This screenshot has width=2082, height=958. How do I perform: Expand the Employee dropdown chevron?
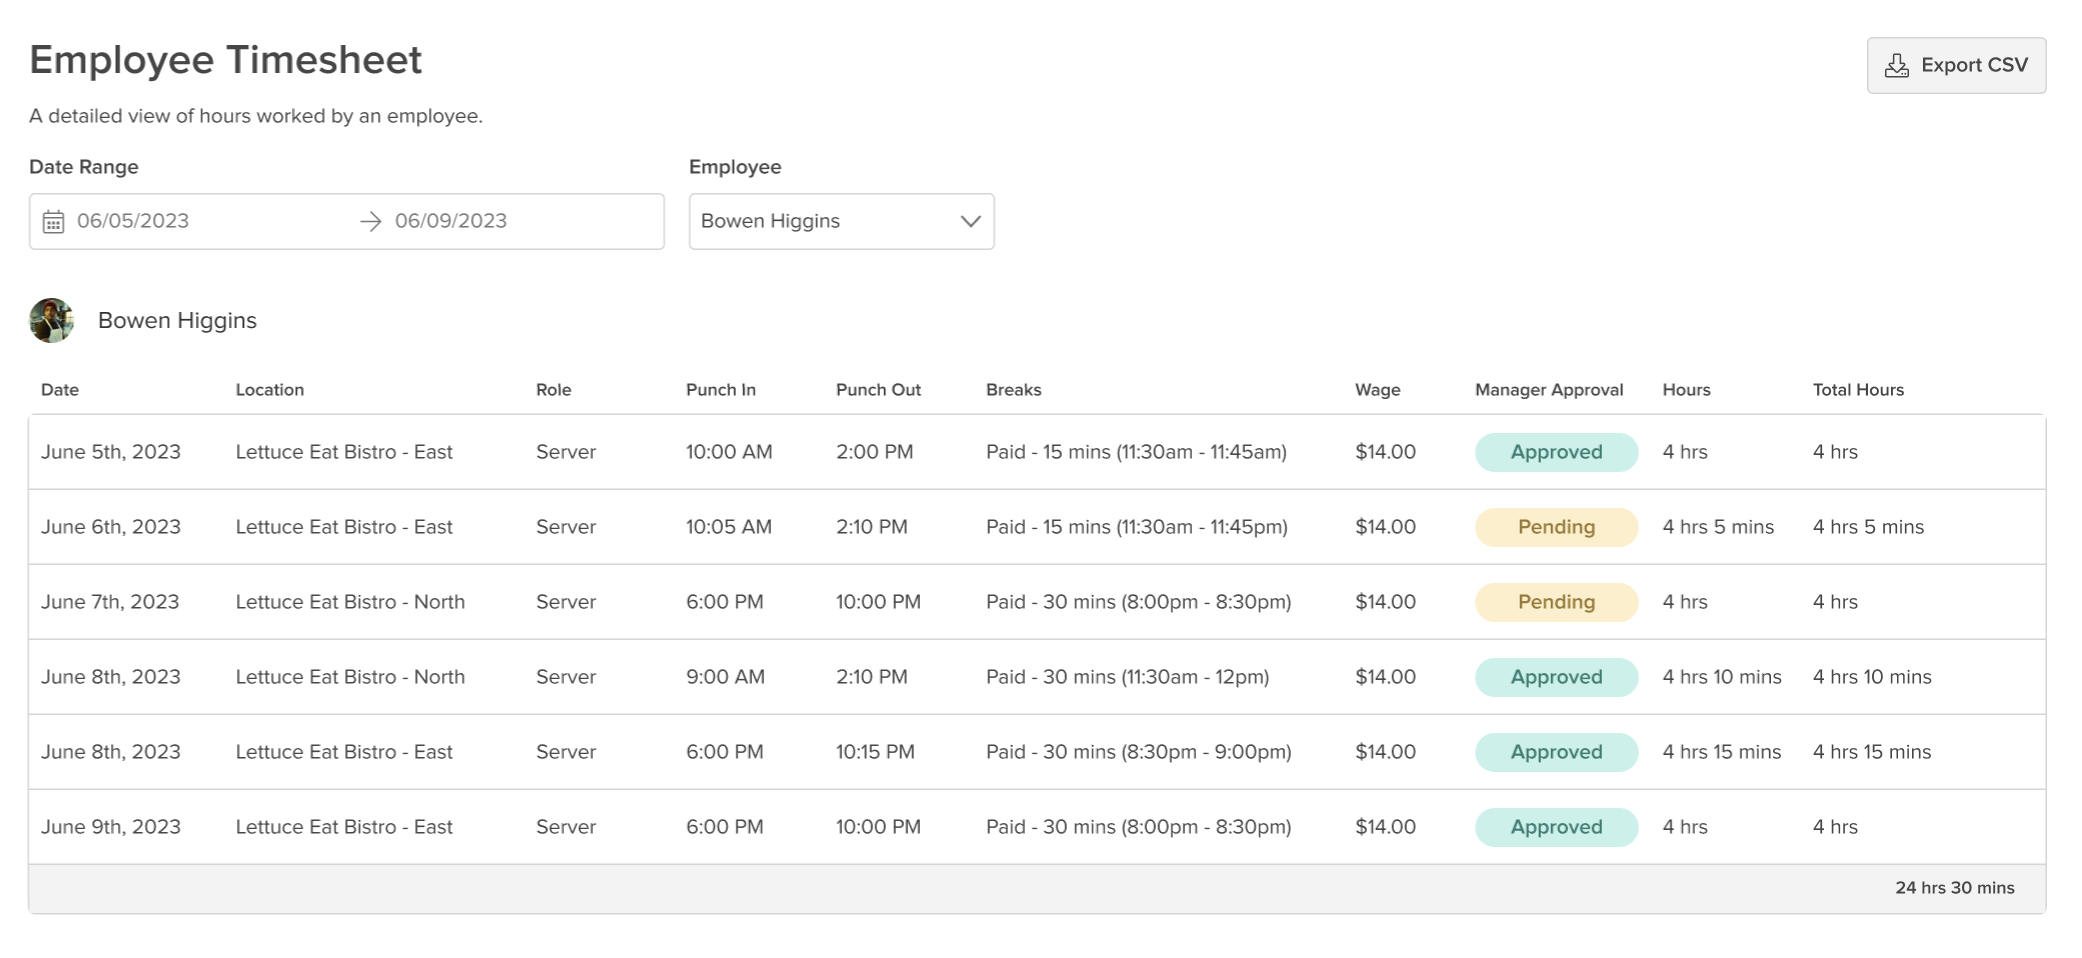click(969, 221)
